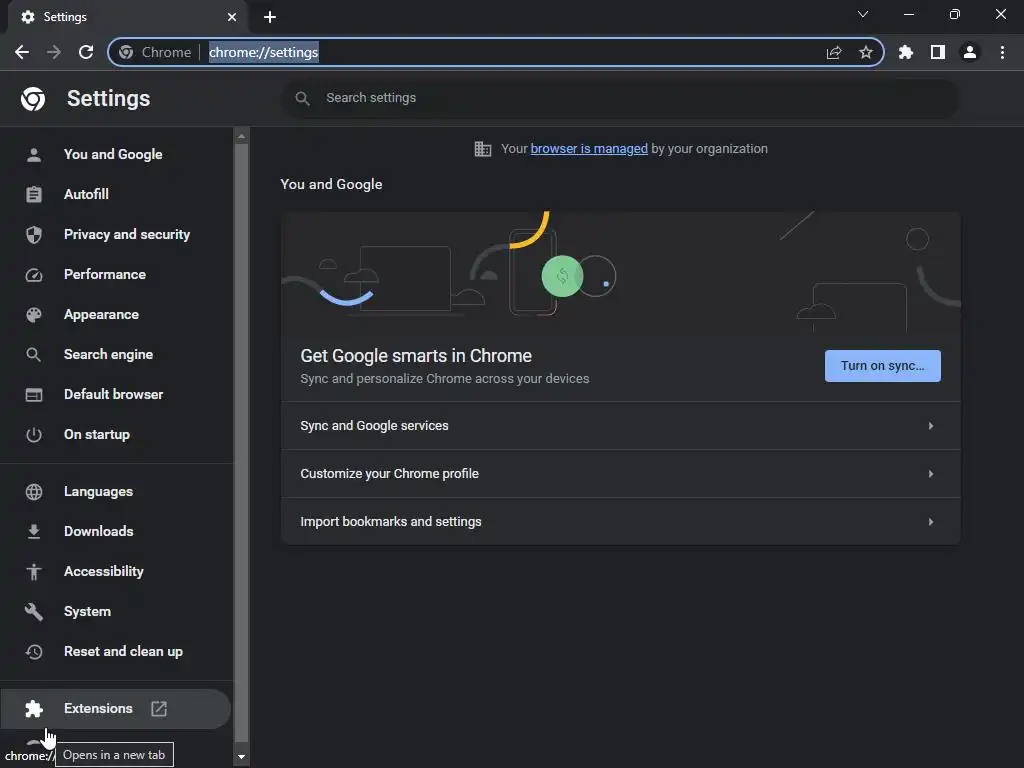Reload the current page
The image size is (1024, 768).
[x=86, y=52]
